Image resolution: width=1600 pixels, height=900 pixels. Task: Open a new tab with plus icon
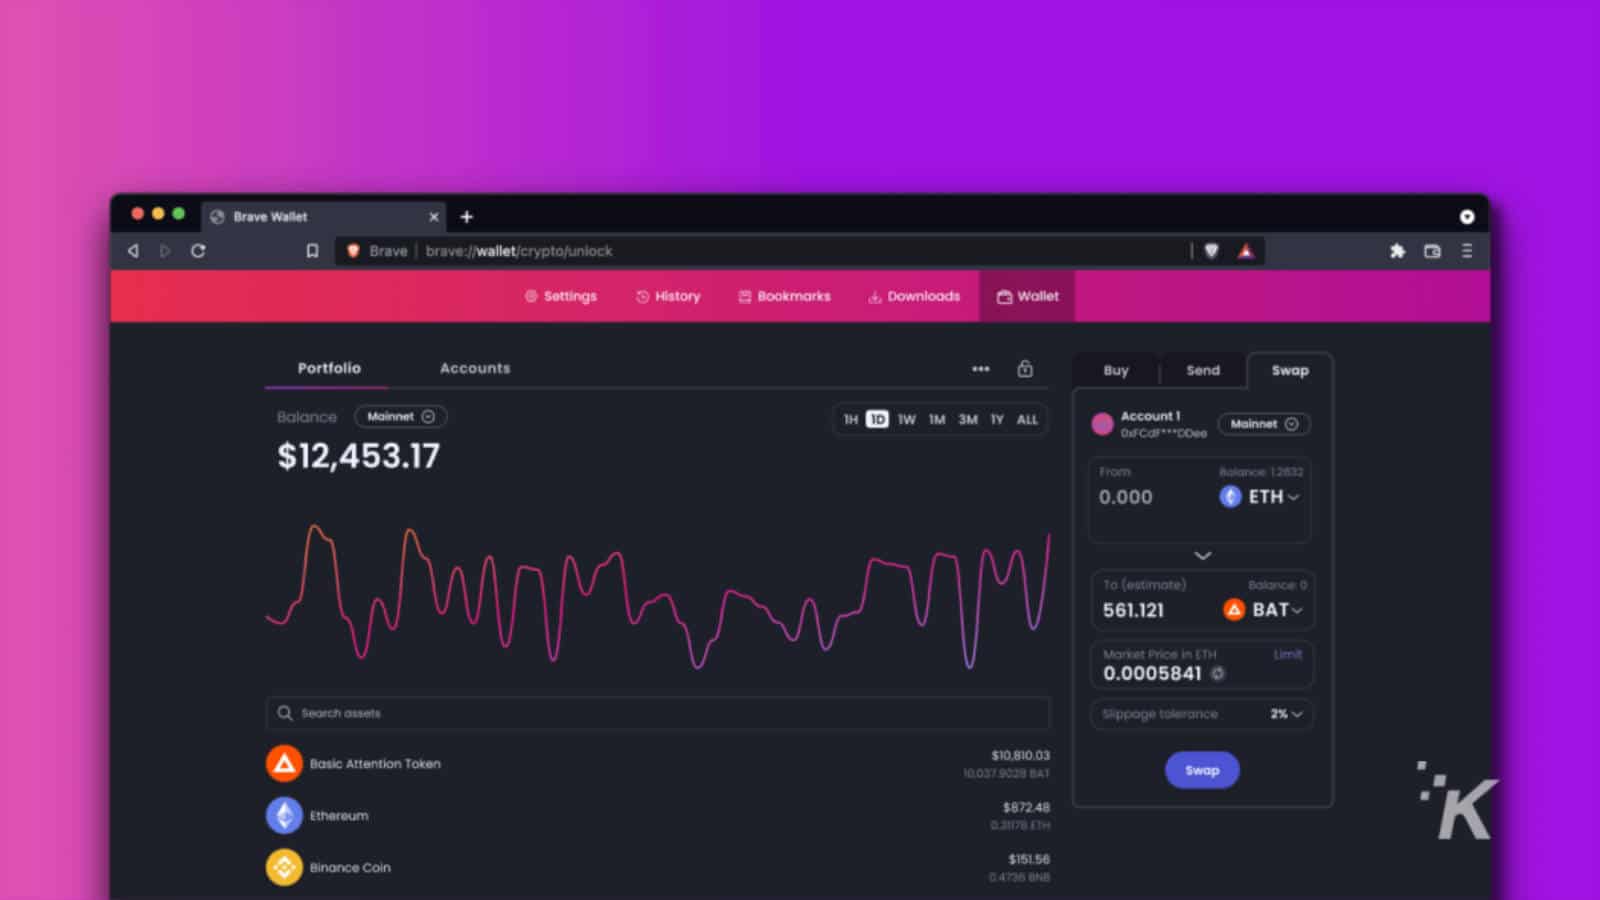coord(466,216)
